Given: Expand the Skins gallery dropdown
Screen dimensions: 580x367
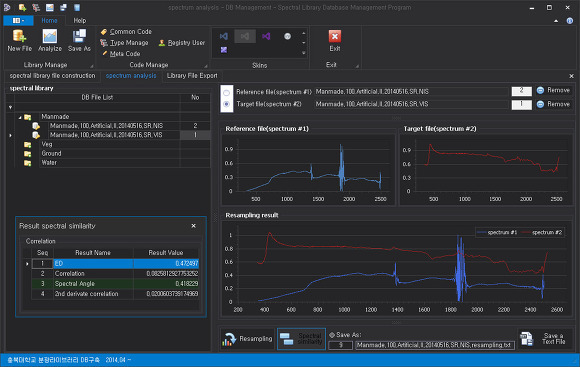Looking at the screenshot, I should pyautogui.click(x=304, y=53).
